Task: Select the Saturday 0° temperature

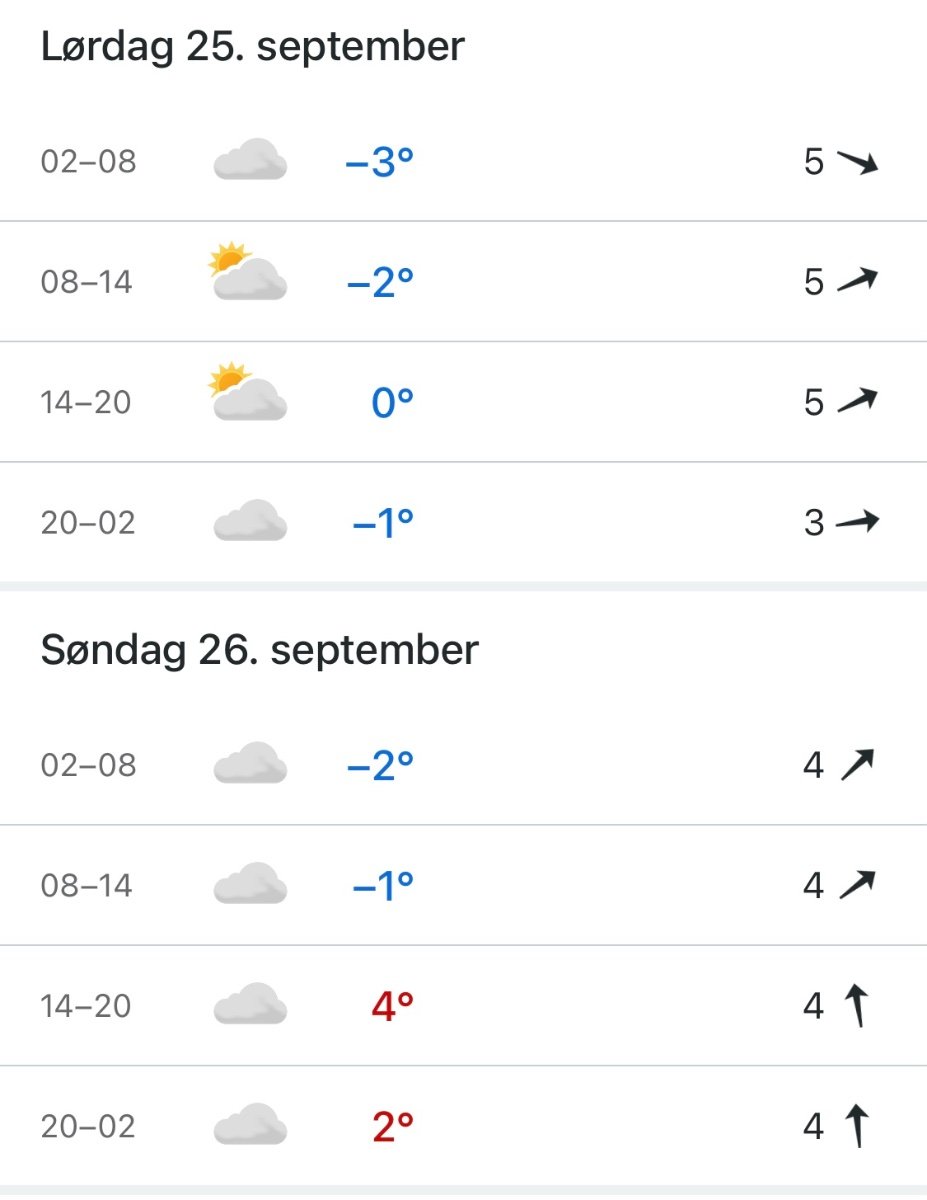Action: [x=392, y=402]
